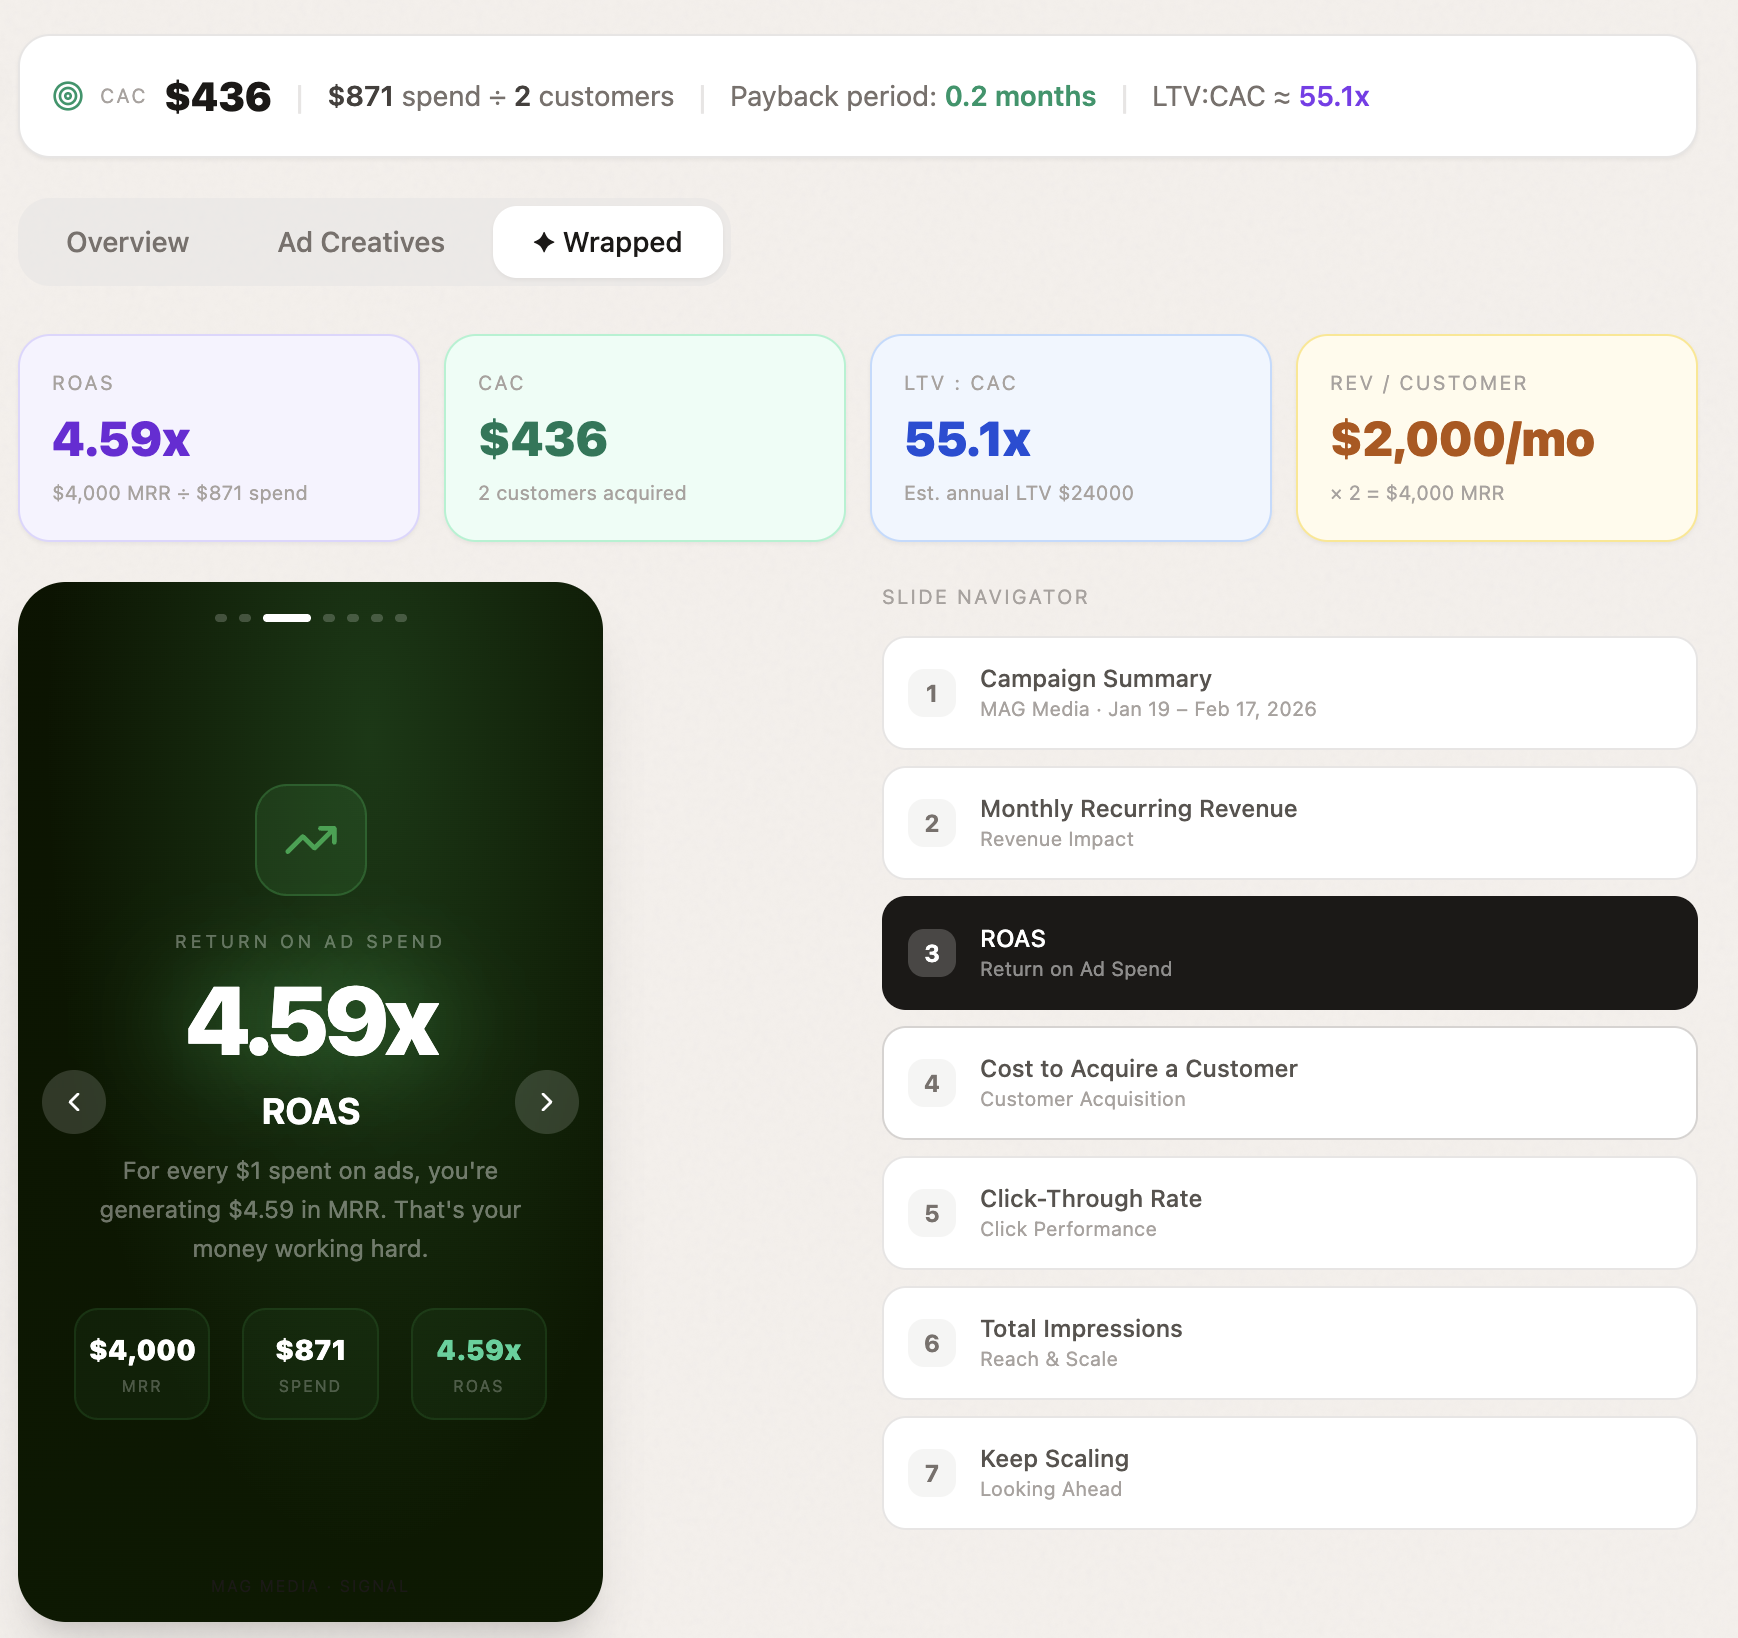Select the Keep Scaling slide
Screen dimensions: 1738x1638
click(x=1288, y=1473)
